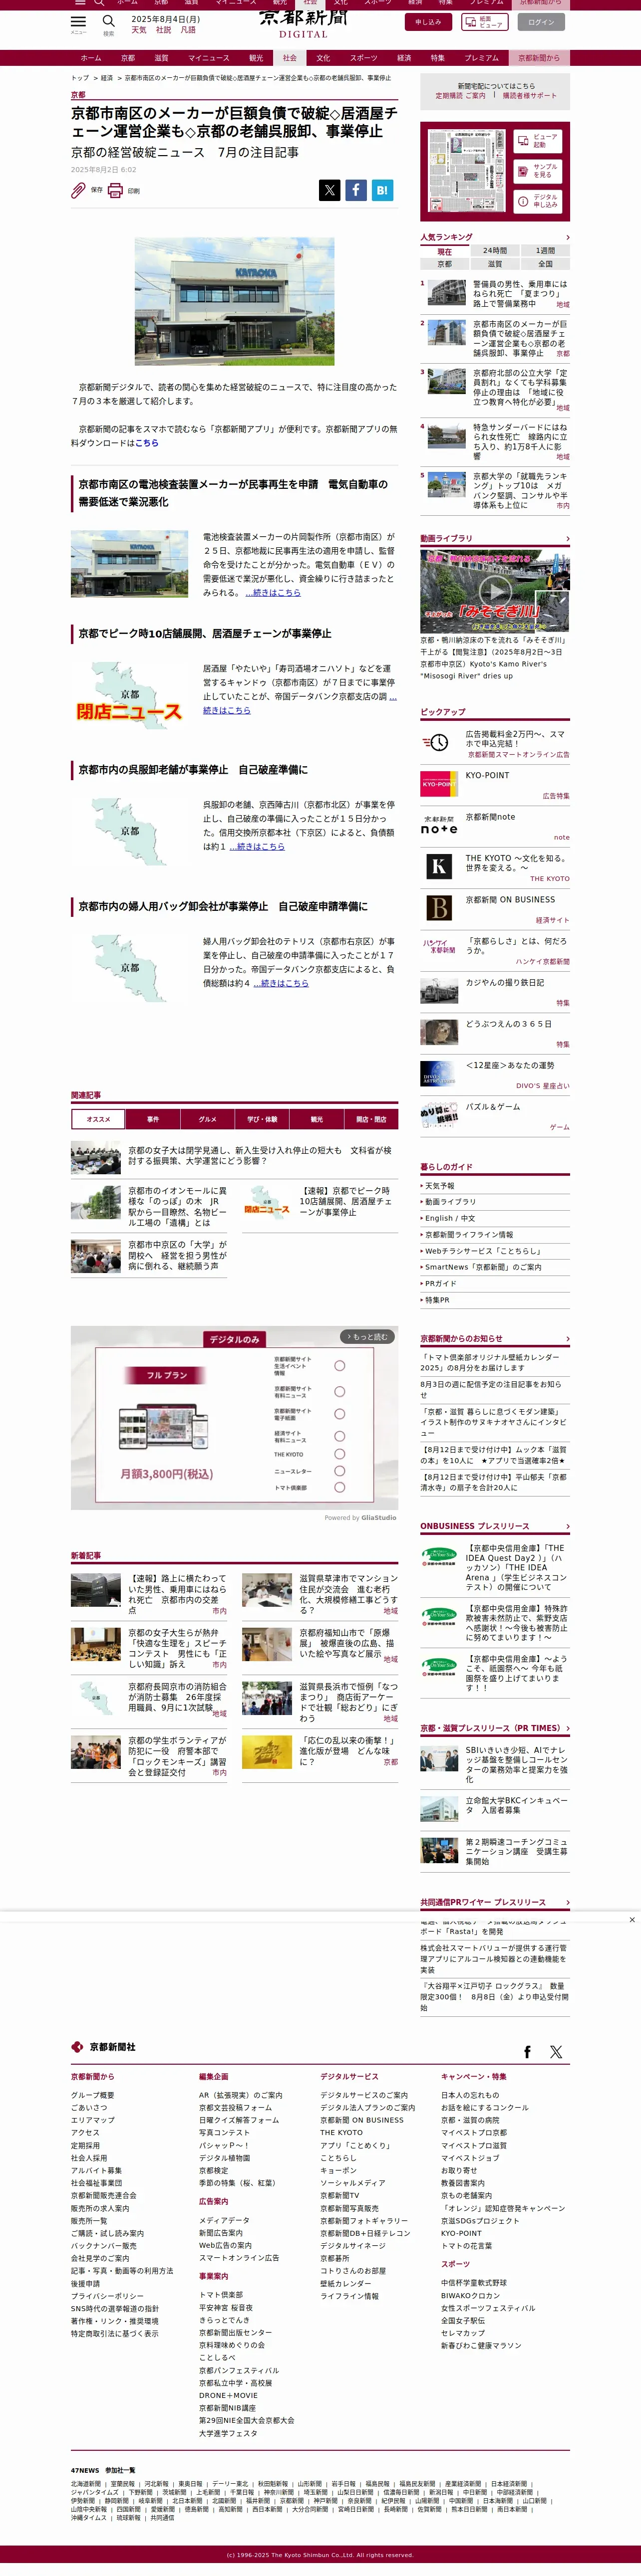Open 京都新聞 ON BUSINESS logo item
The image size is (641, 2576).
point(439,907)
